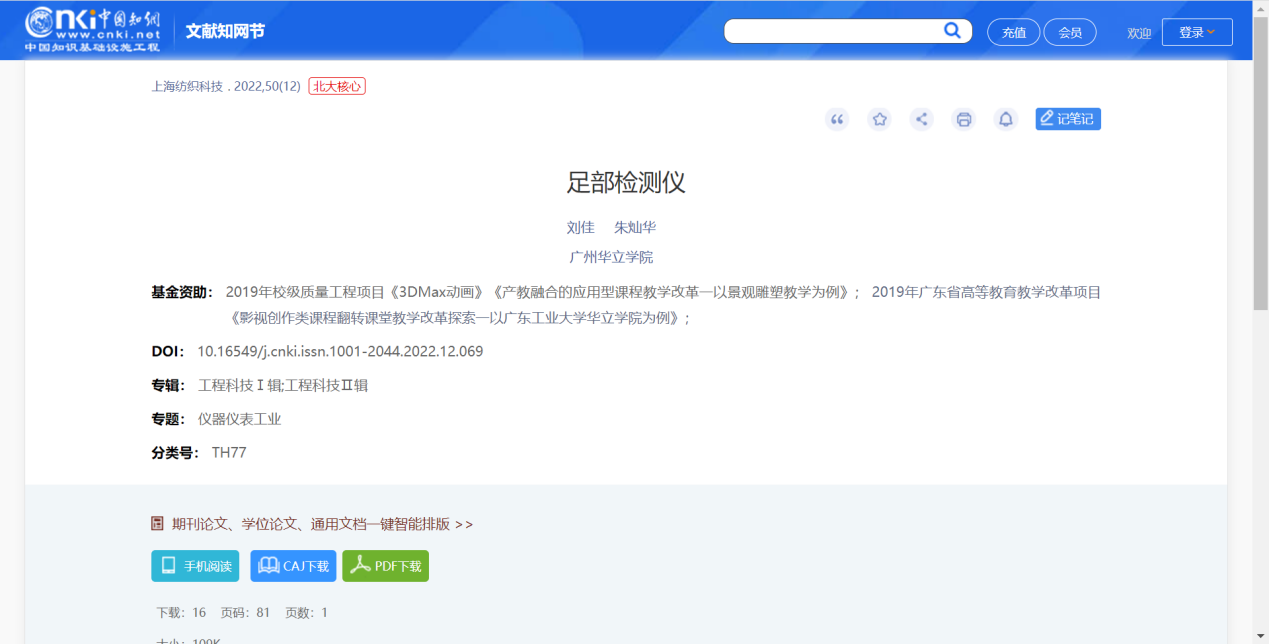
Task: Open 广州华立学院 institution link
Action: click(611, 257)
